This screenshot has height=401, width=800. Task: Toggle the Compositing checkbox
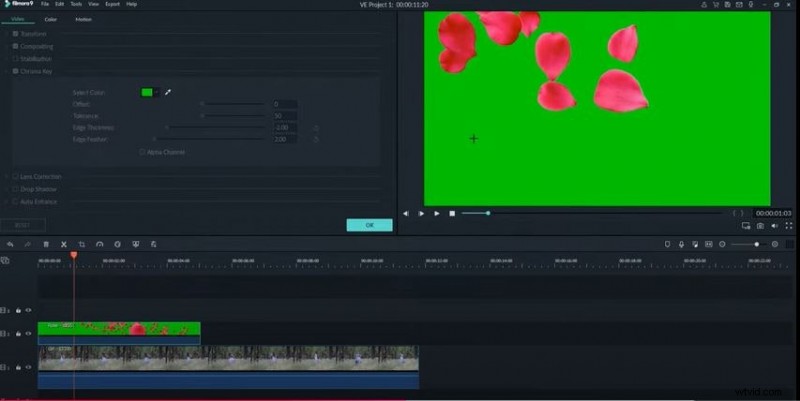[15, 46]
